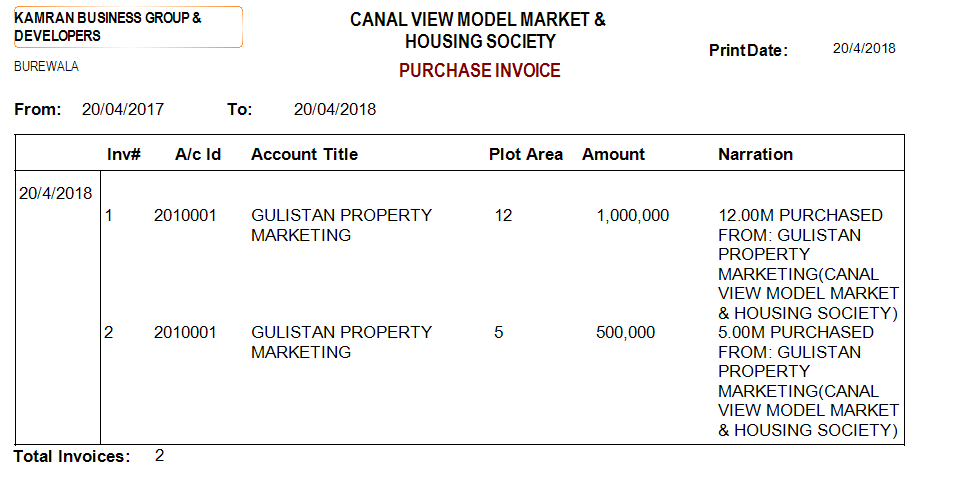Image resolution: width=960 pixels, height=495 pixels.
Task: Select the 500,000 amount cell
Action: tap(625, 332)
